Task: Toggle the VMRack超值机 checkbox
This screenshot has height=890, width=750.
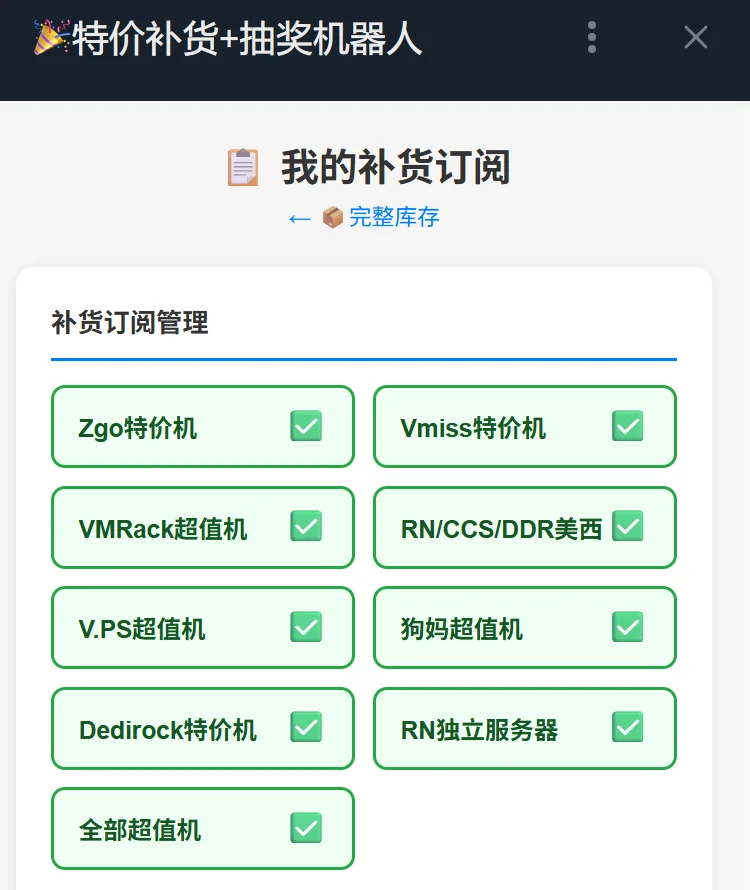Action: pyautogui.click(x=306, y=526)
